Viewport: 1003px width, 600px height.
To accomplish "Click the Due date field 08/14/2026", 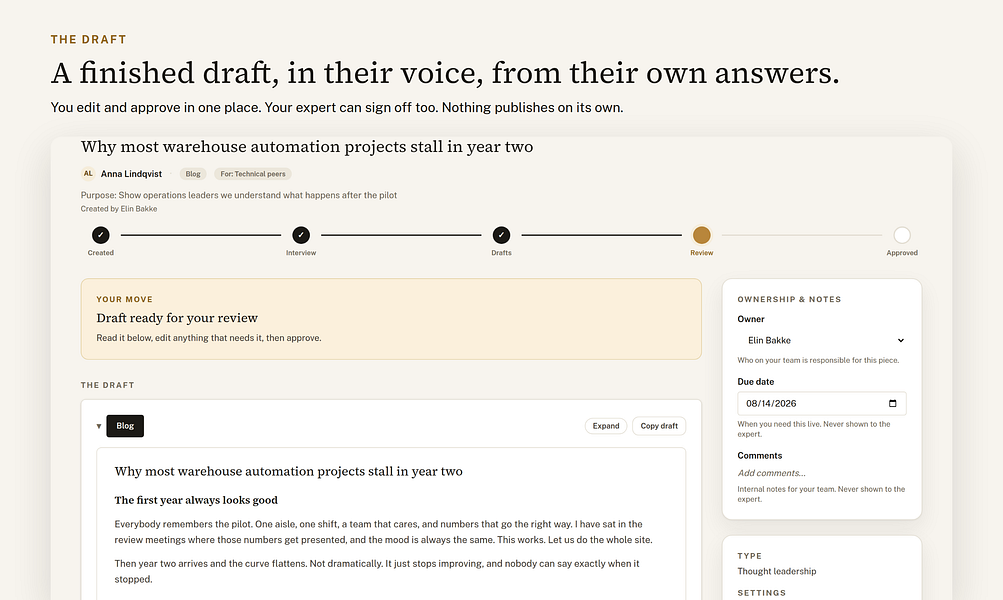I will coord(821,404).
